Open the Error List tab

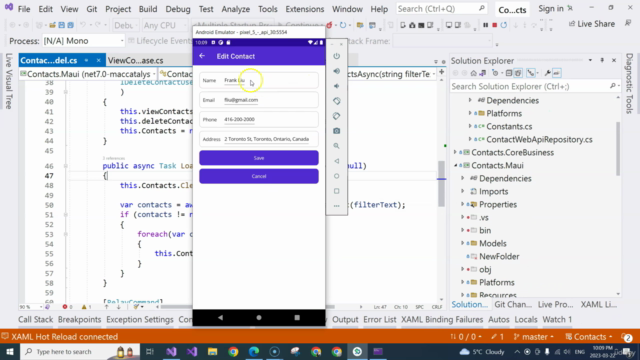[x=380, y=320]
